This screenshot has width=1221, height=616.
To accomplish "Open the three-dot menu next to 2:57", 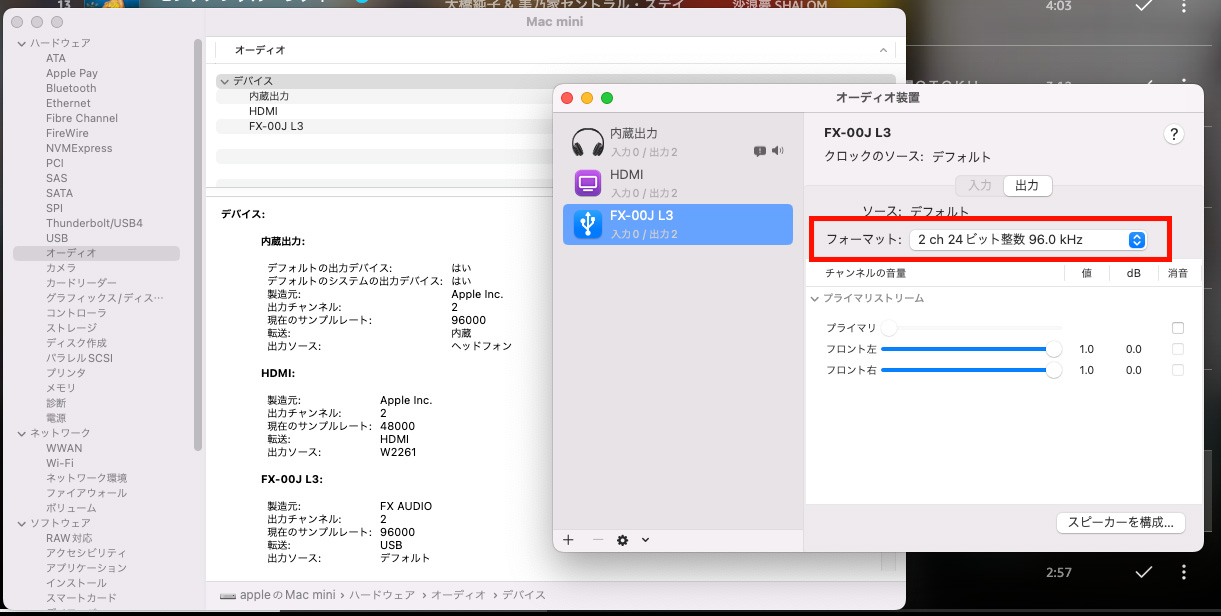I will coord(1184,572).
